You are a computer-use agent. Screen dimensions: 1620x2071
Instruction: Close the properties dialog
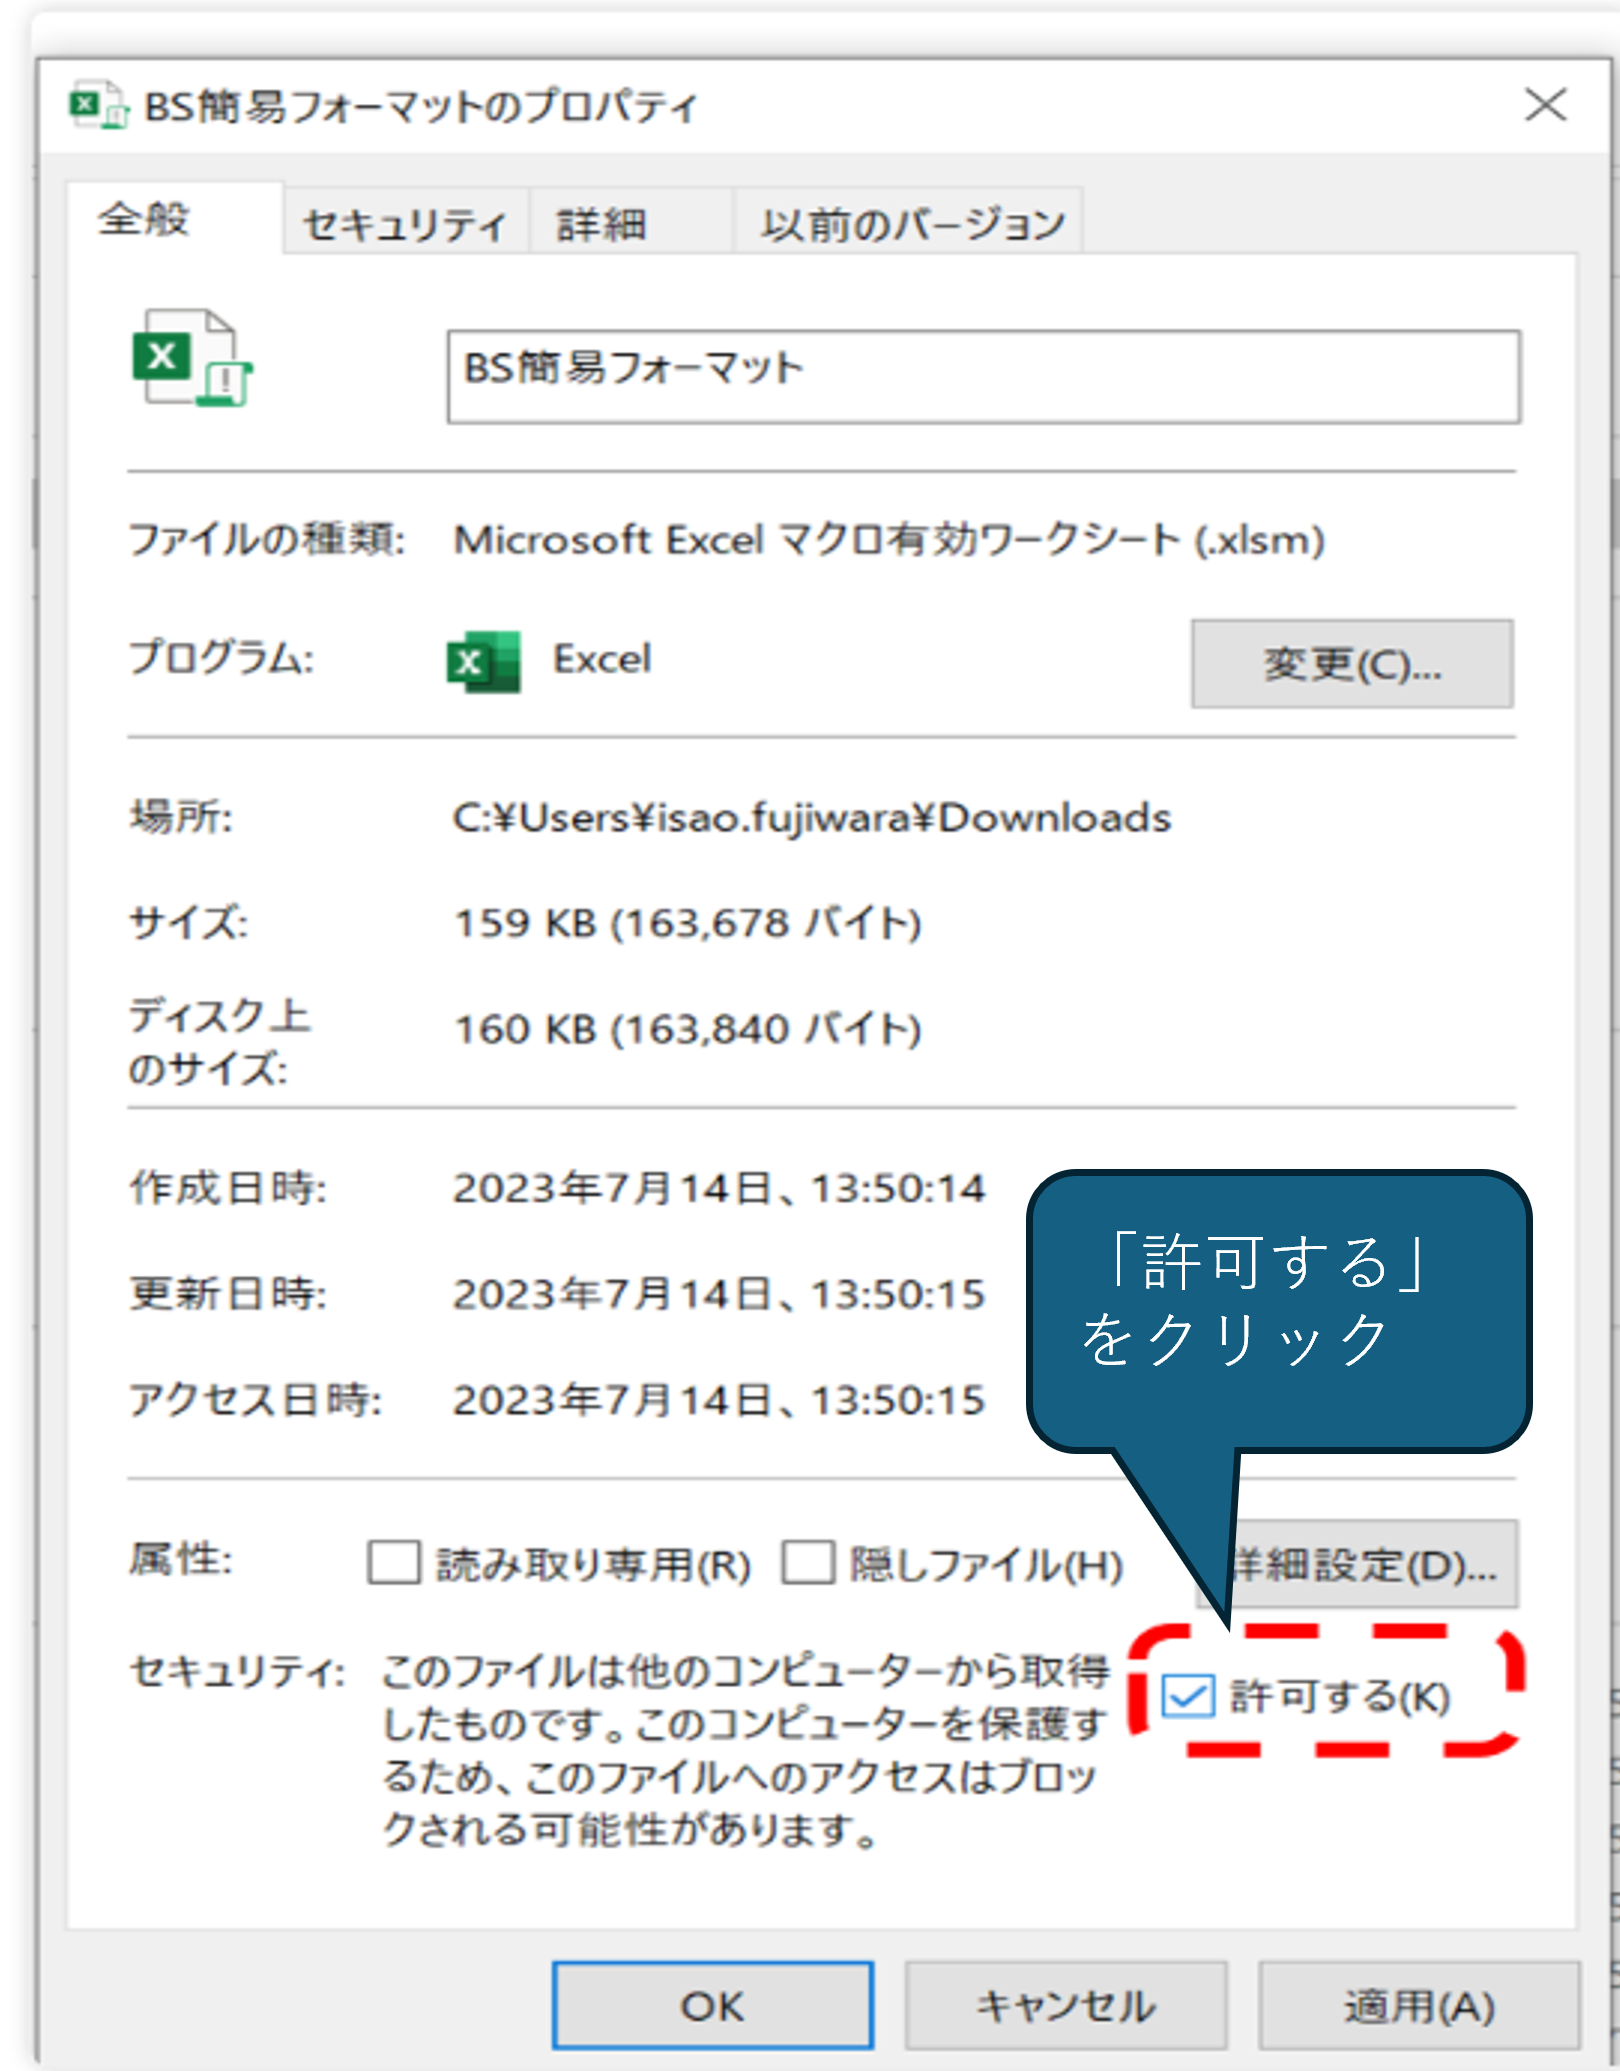coord(1545,104)
